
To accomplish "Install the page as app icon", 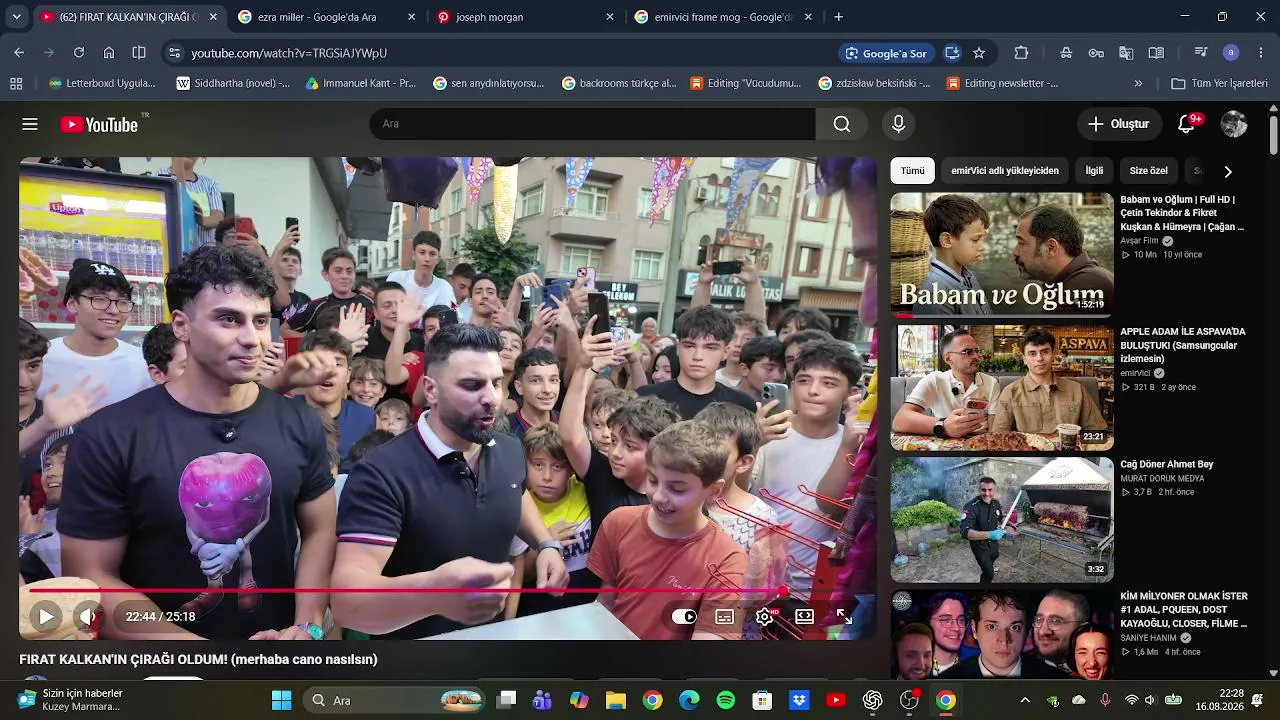I will point(952,53).
